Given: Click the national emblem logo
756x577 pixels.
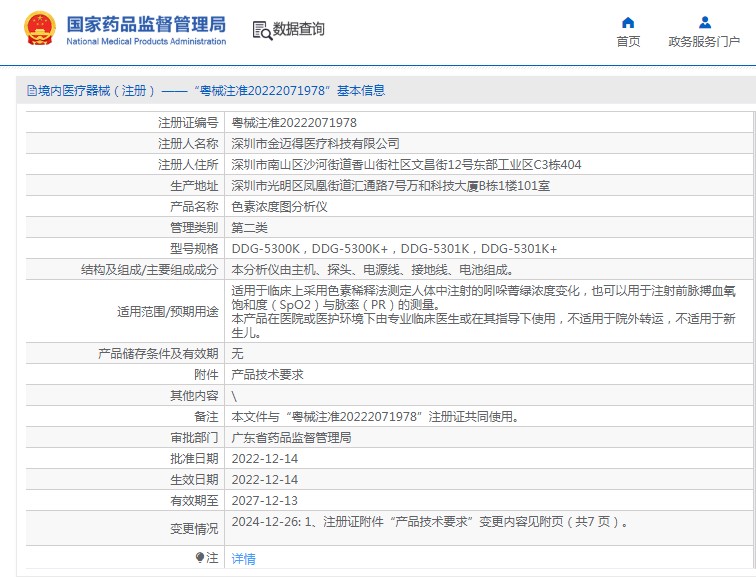Looking at the screenshot, I should point(40,28).
